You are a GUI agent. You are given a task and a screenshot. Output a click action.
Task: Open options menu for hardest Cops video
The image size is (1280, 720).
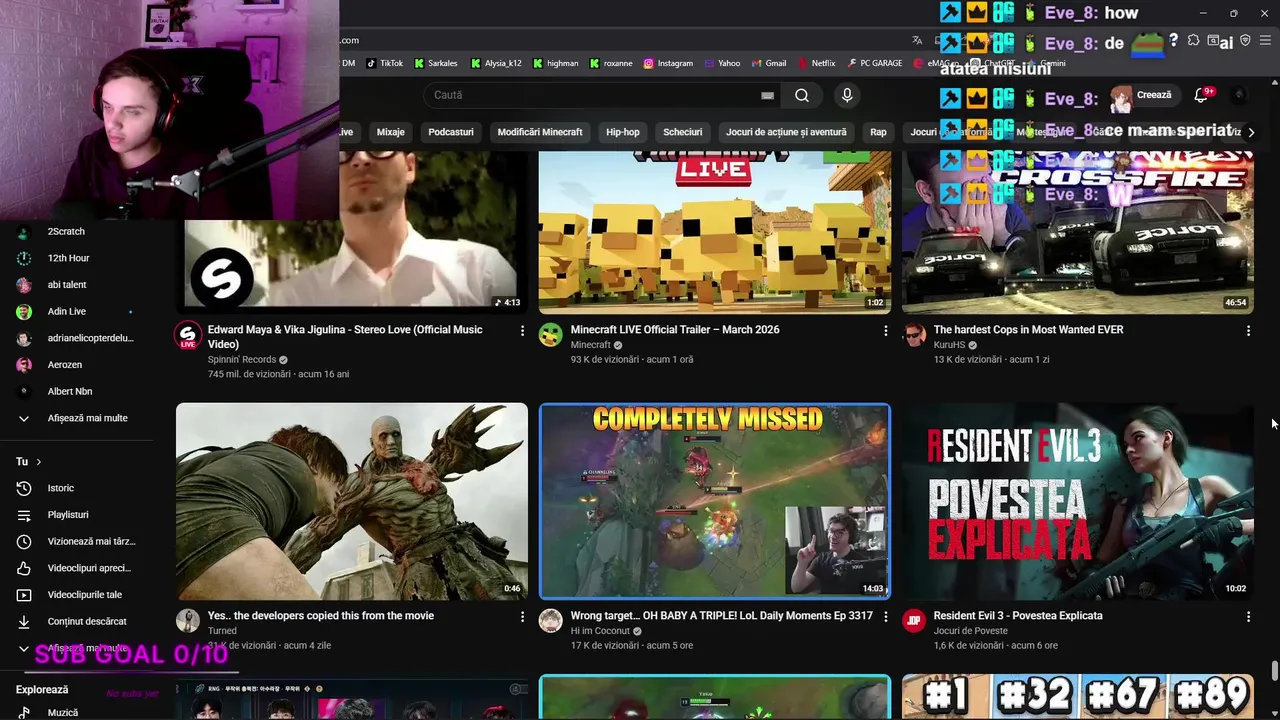coord(1248,330)
